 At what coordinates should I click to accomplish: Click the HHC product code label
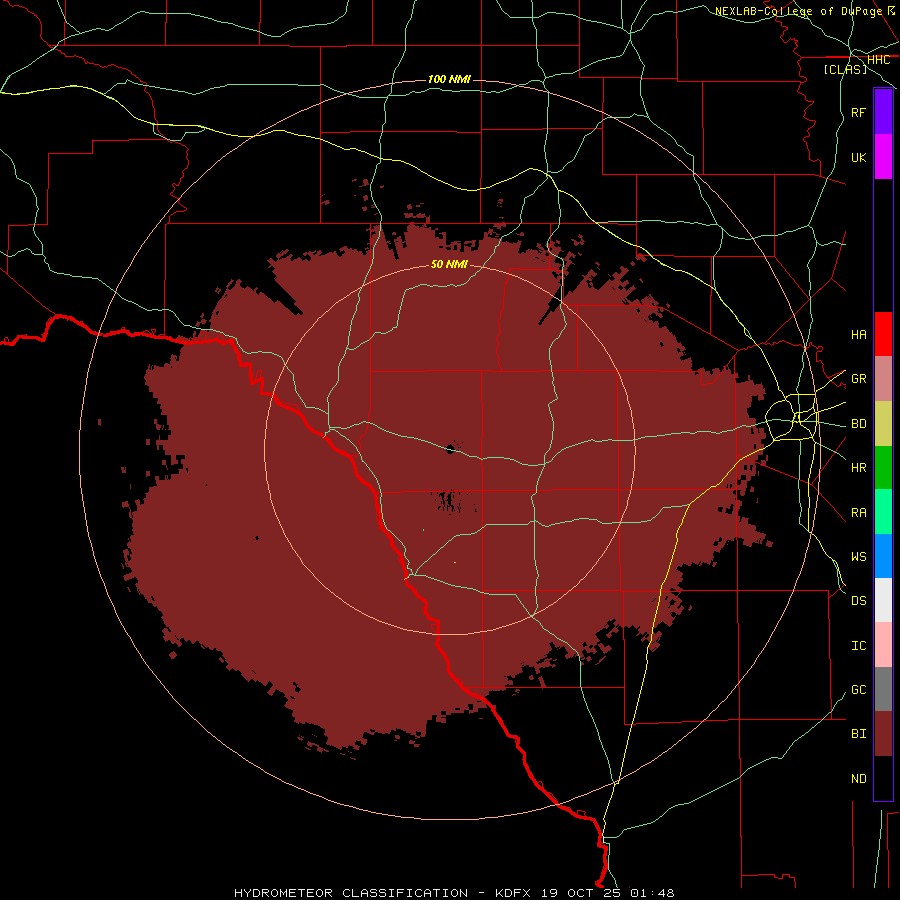coord(878,60)
